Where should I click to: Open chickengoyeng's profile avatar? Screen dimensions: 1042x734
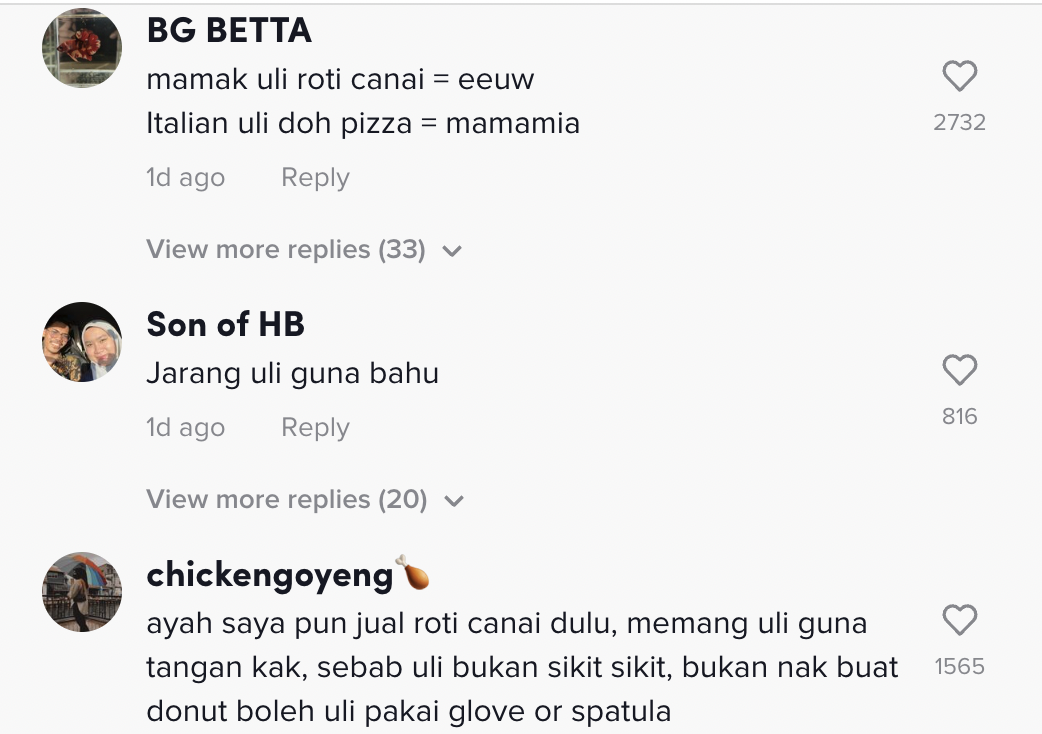pyautogui.click(x=82, y=592)
